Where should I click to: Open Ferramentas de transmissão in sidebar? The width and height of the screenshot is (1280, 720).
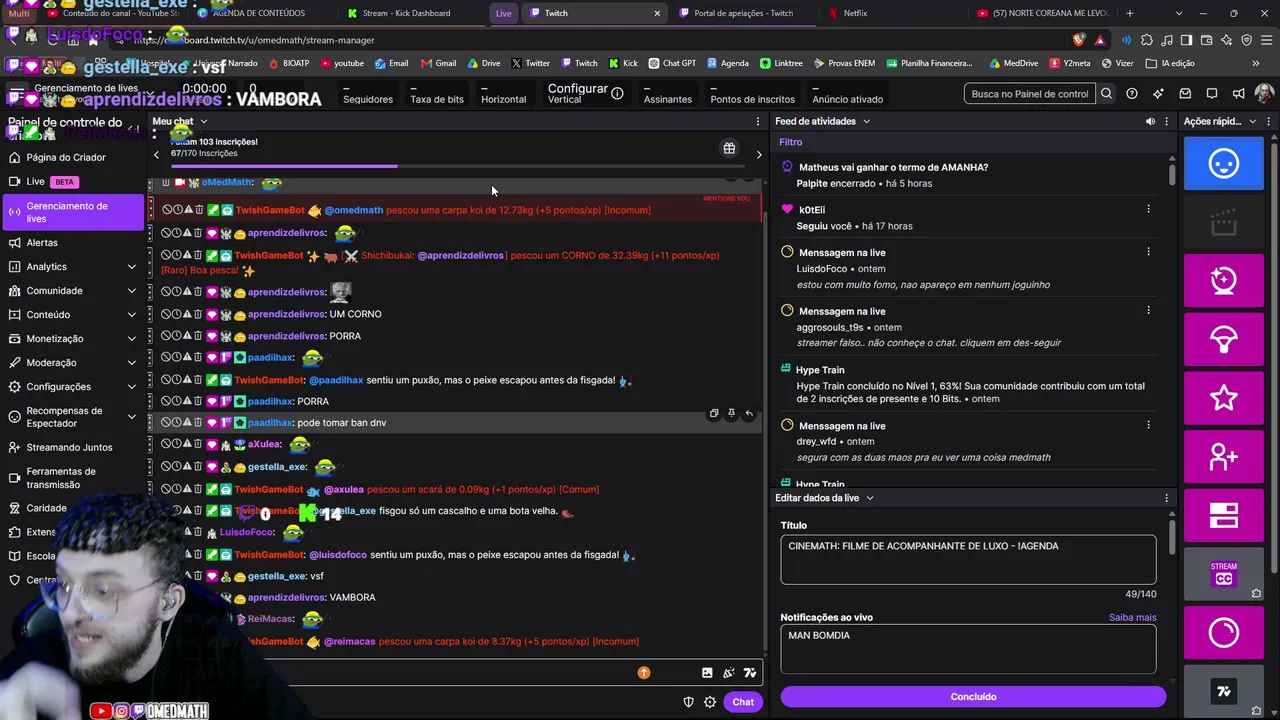point(72,478)
